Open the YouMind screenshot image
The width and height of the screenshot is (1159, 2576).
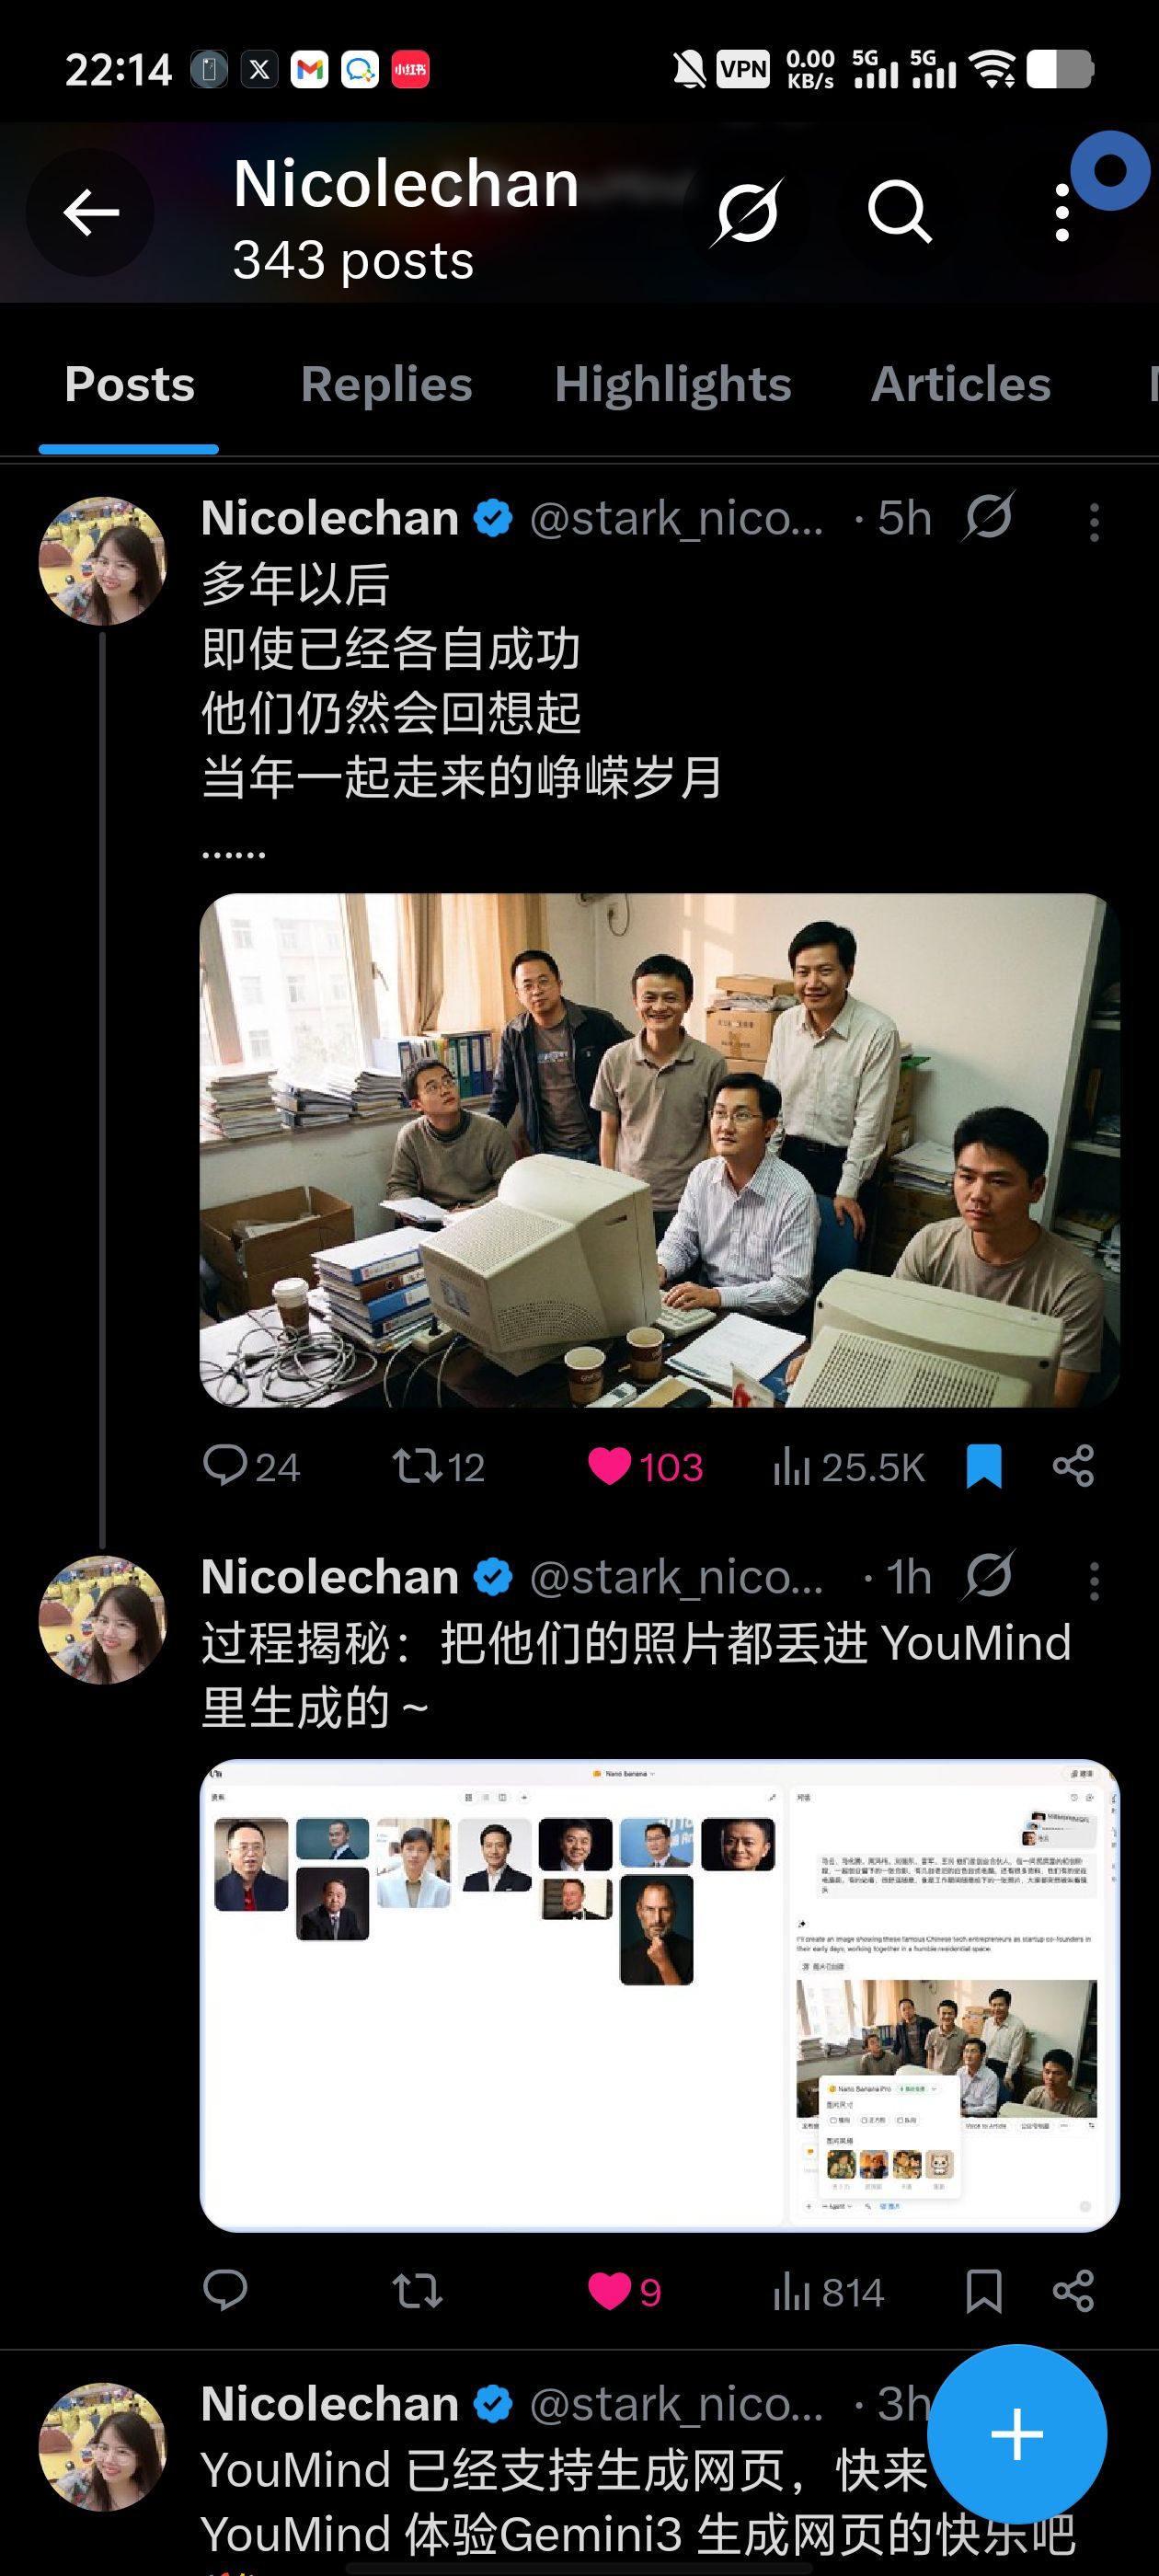click(659, 1995)
